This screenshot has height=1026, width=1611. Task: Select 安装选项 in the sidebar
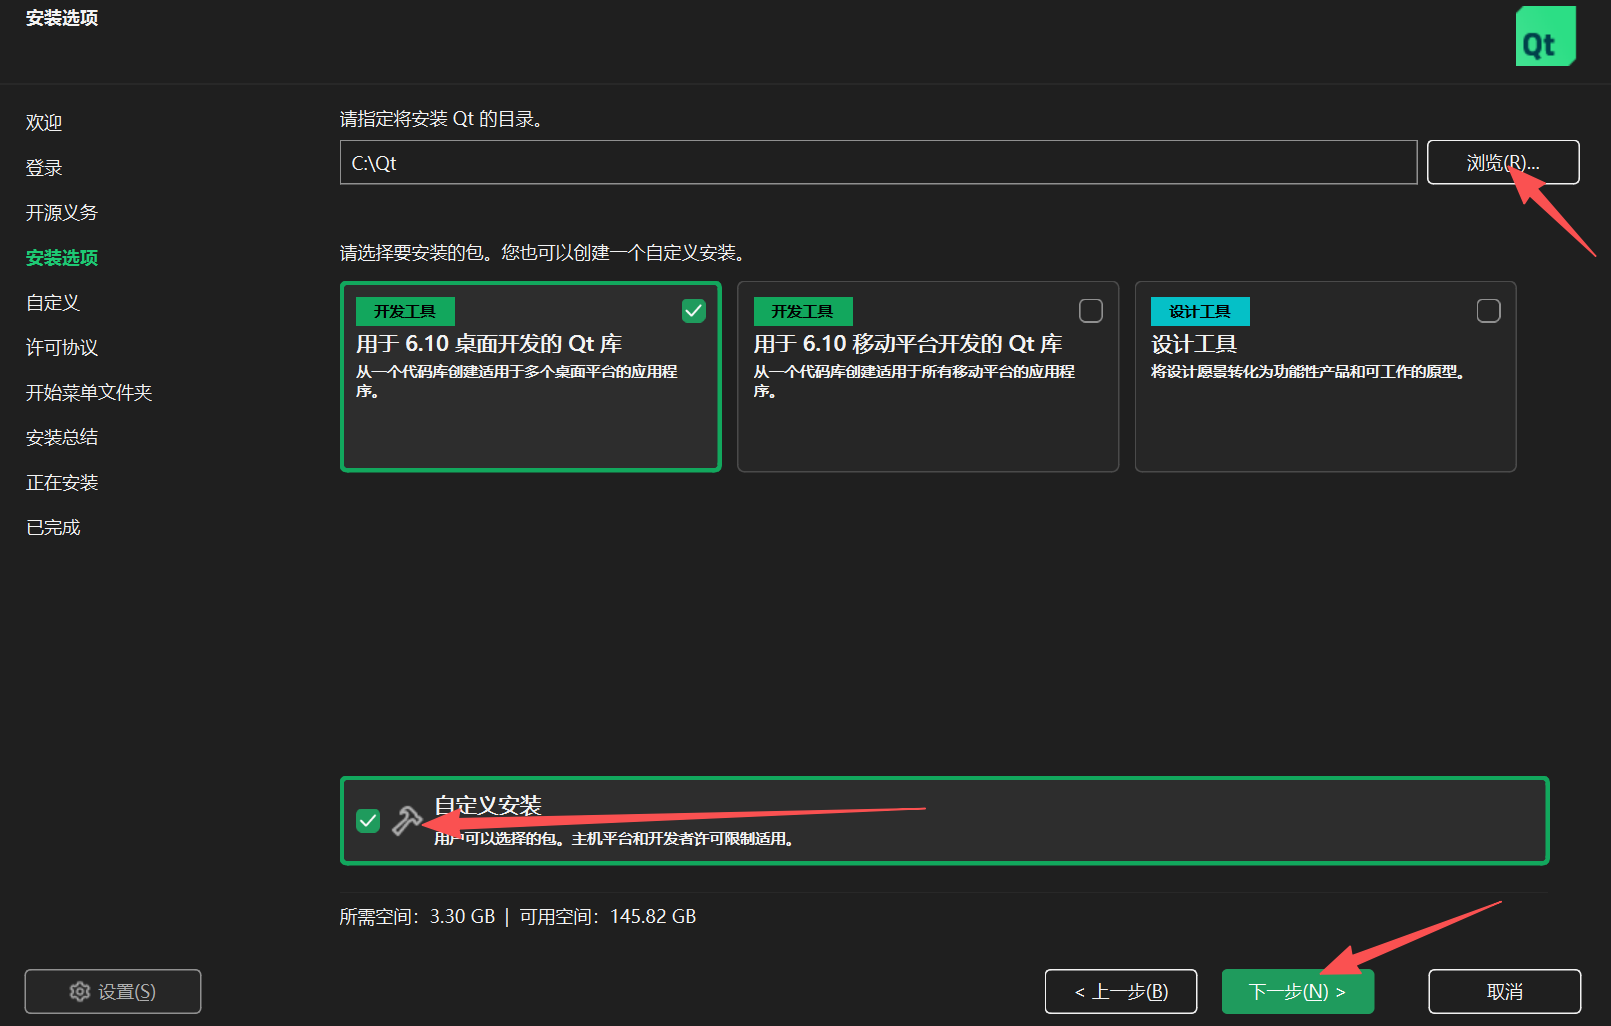61,257
